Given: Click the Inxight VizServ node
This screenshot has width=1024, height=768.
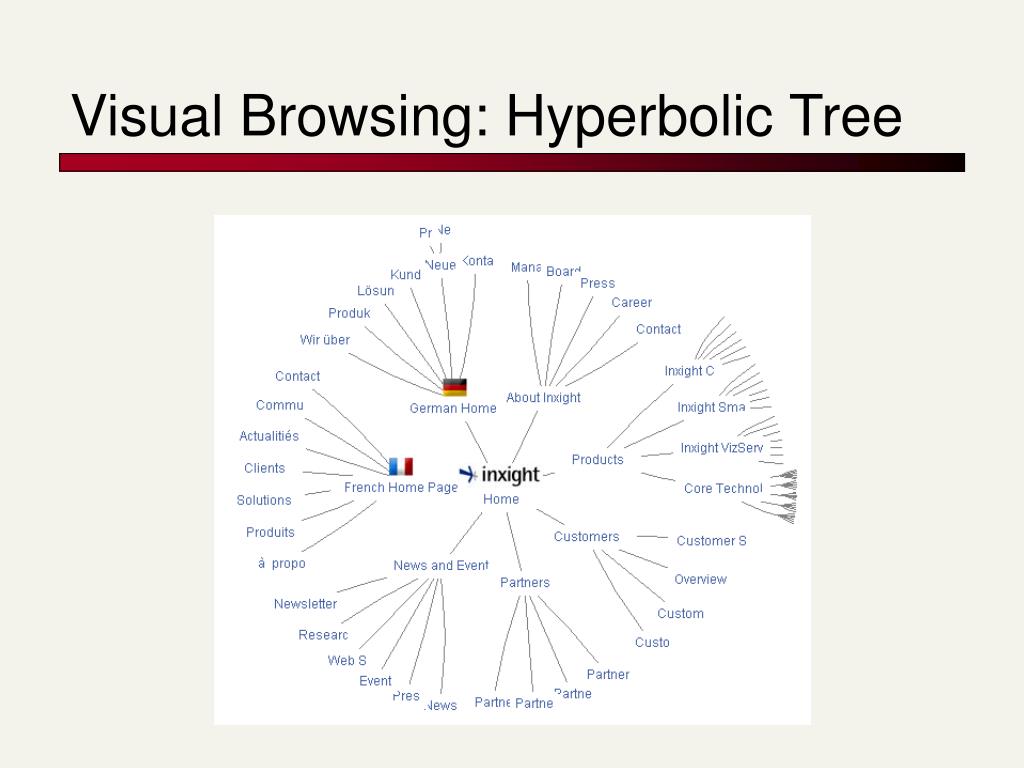Looking at the screenshot, I should 722,447.
